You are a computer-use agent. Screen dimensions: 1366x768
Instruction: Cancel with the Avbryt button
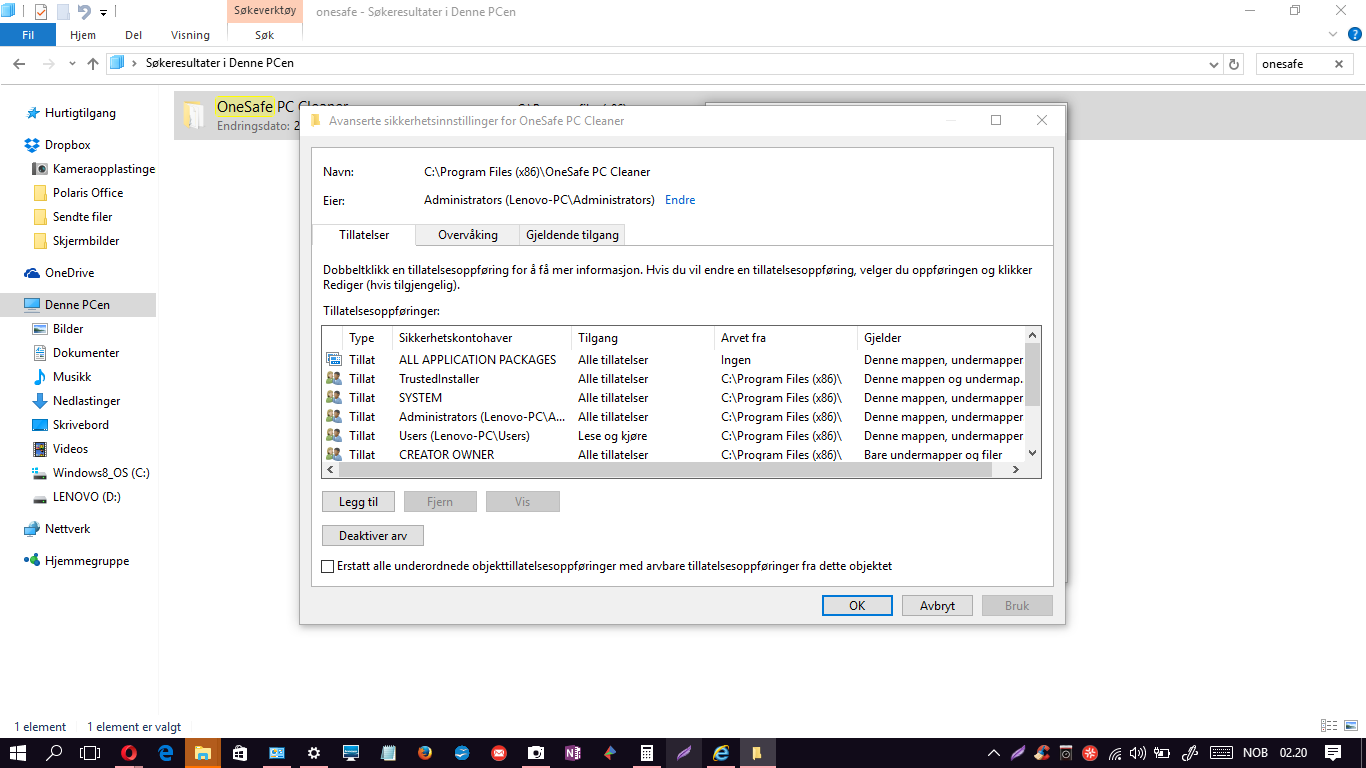pyautogui.click(x=938, y=605)
